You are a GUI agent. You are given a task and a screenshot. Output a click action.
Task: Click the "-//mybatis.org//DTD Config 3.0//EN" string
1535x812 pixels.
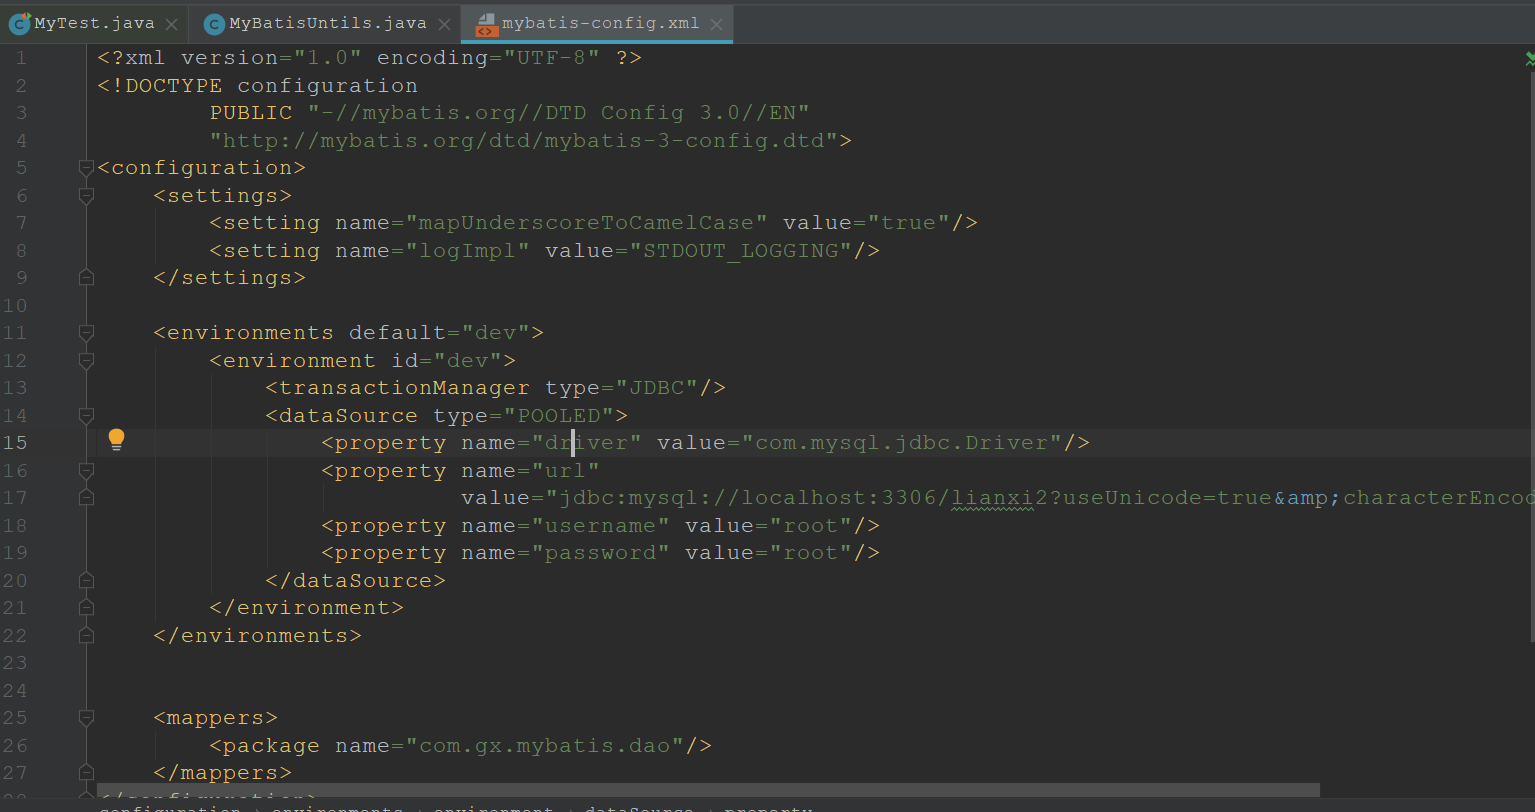(x=558, y=113)
